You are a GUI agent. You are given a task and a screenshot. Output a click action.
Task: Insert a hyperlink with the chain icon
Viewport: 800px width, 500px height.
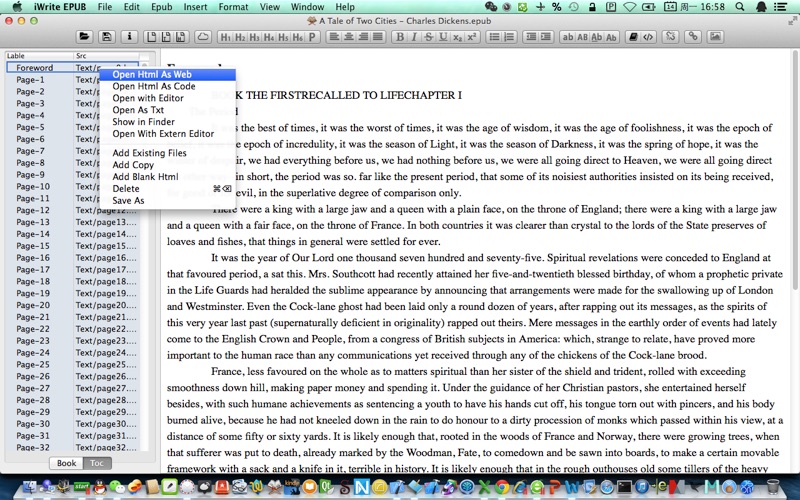(693, 37)
